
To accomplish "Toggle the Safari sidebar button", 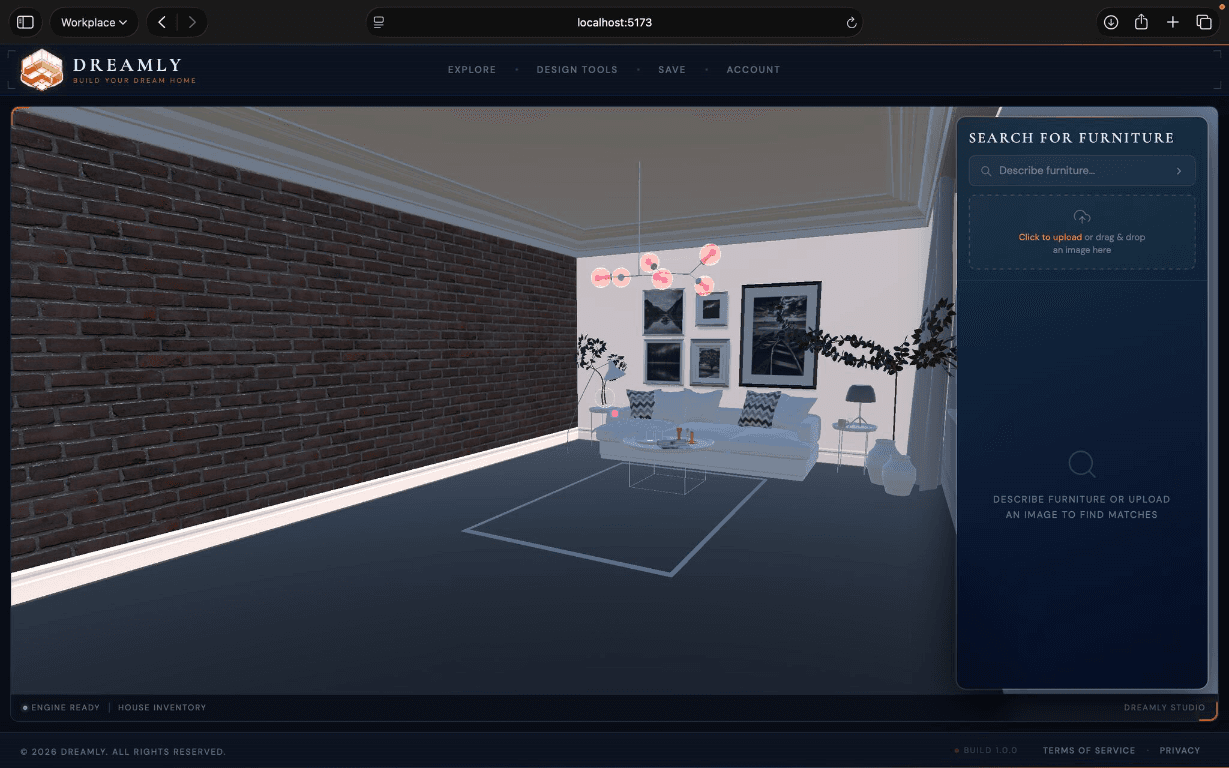I will (25, 22).
